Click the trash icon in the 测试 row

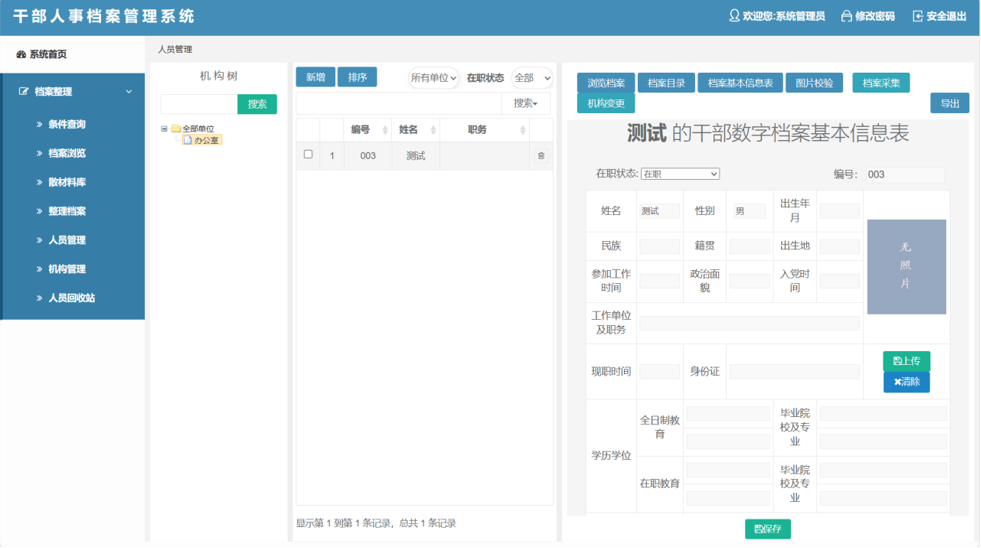(x=541, y=156)
